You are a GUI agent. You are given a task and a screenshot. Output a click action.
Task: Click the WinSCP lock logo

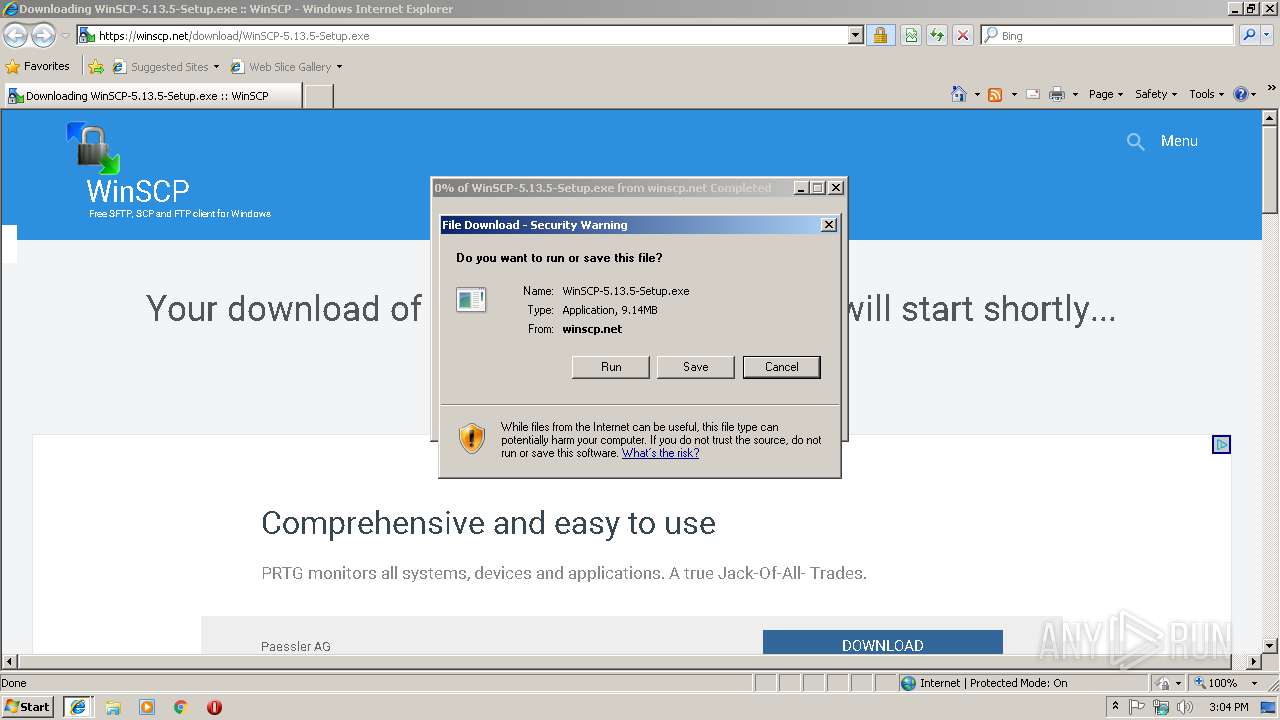94,147
